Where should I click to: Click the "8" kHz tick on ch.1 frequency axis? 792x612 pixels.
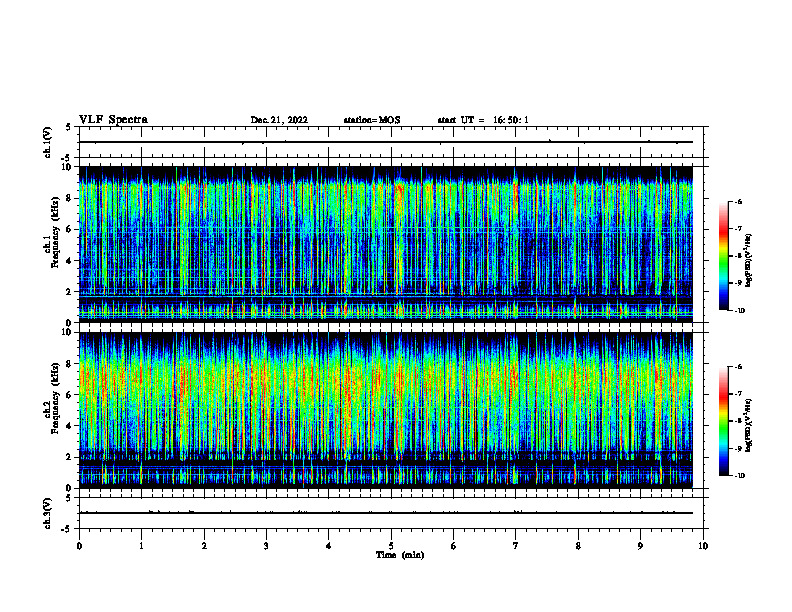point(69,198)
